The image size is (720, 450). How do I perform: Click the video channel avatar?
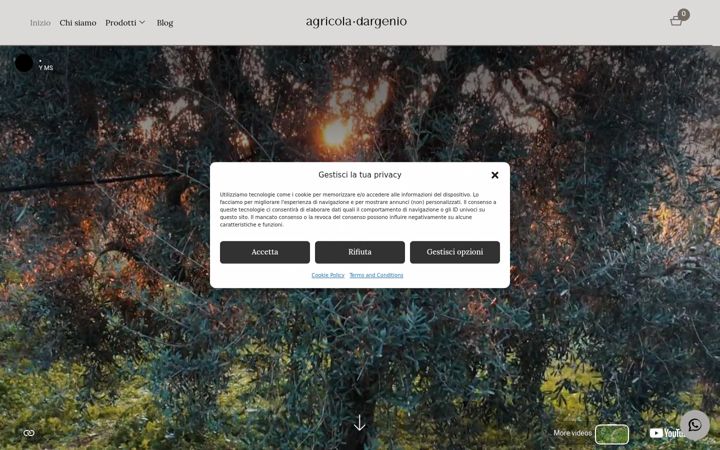(24, 63)
